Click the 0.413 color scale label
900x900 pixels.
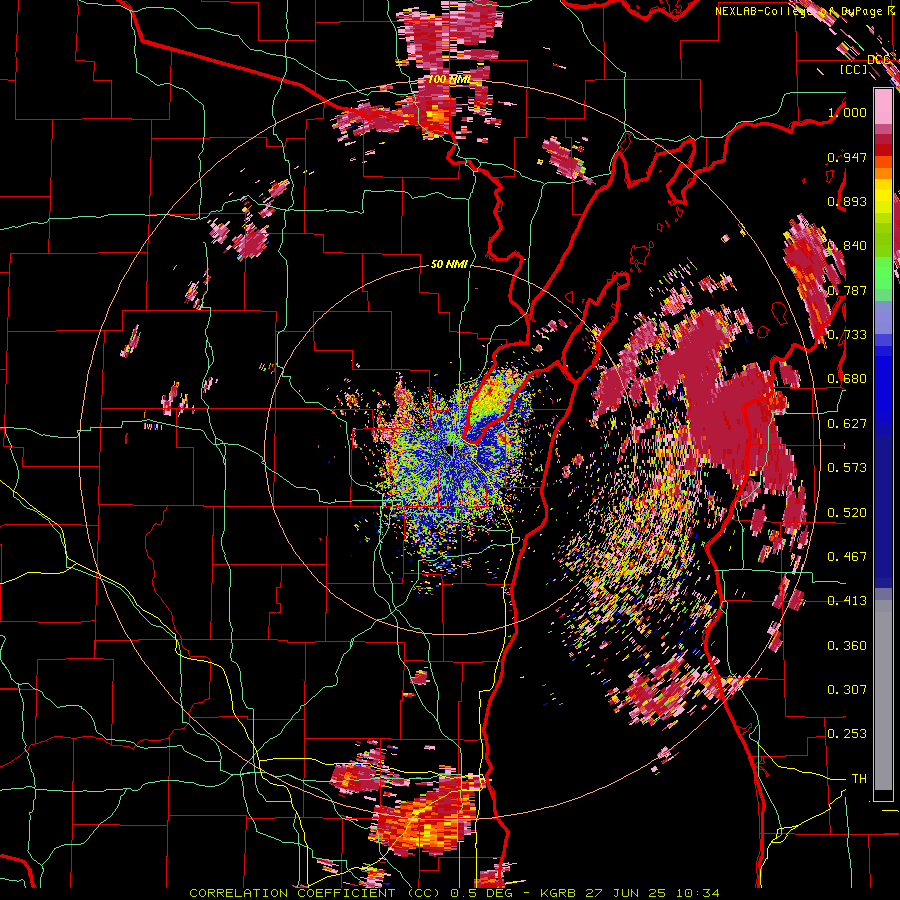(847, 601)
